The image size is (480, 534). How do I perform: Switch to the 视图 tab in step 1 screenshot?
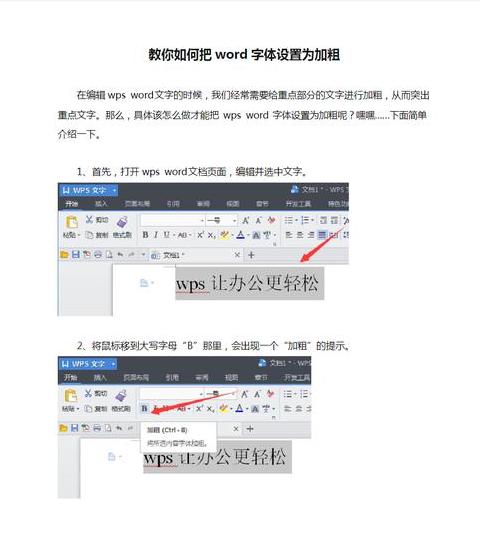(233, 204)
